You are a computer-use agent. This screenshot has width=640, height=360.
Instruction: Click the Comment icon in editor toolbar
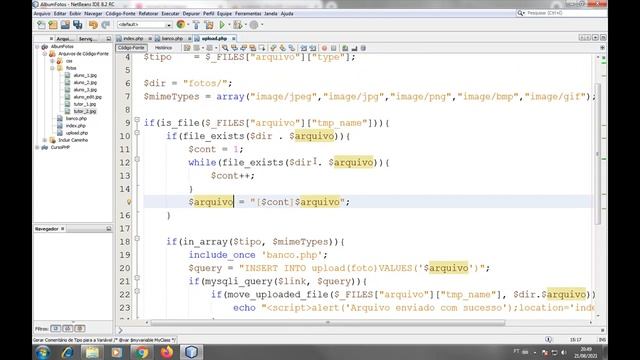coord(345,48)
